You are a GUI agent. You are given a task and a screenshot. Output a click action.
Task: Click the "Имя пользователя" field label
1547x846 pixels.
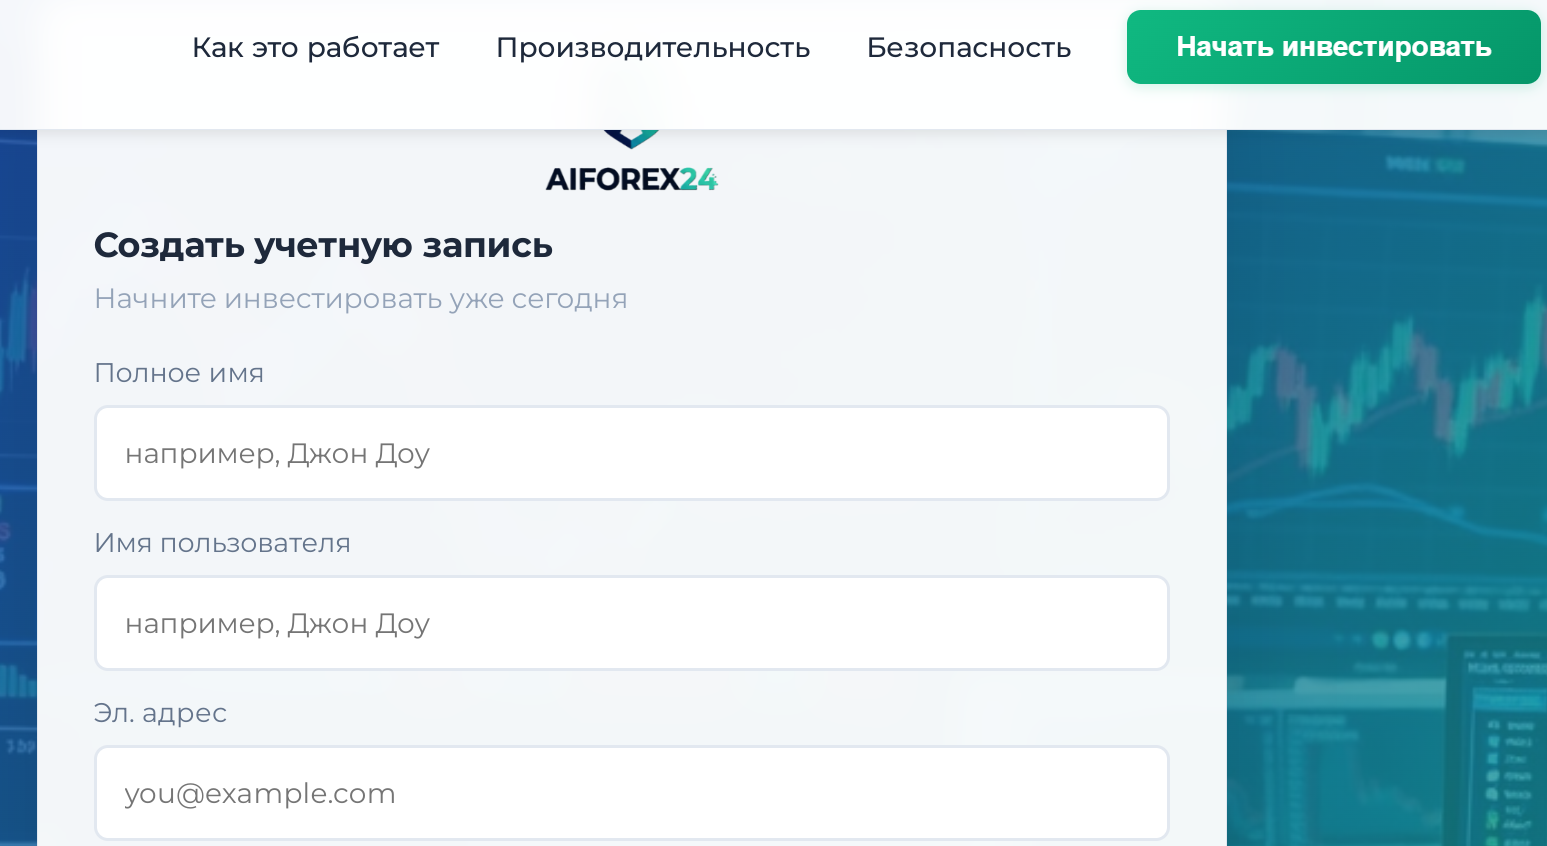pos(222,543)
